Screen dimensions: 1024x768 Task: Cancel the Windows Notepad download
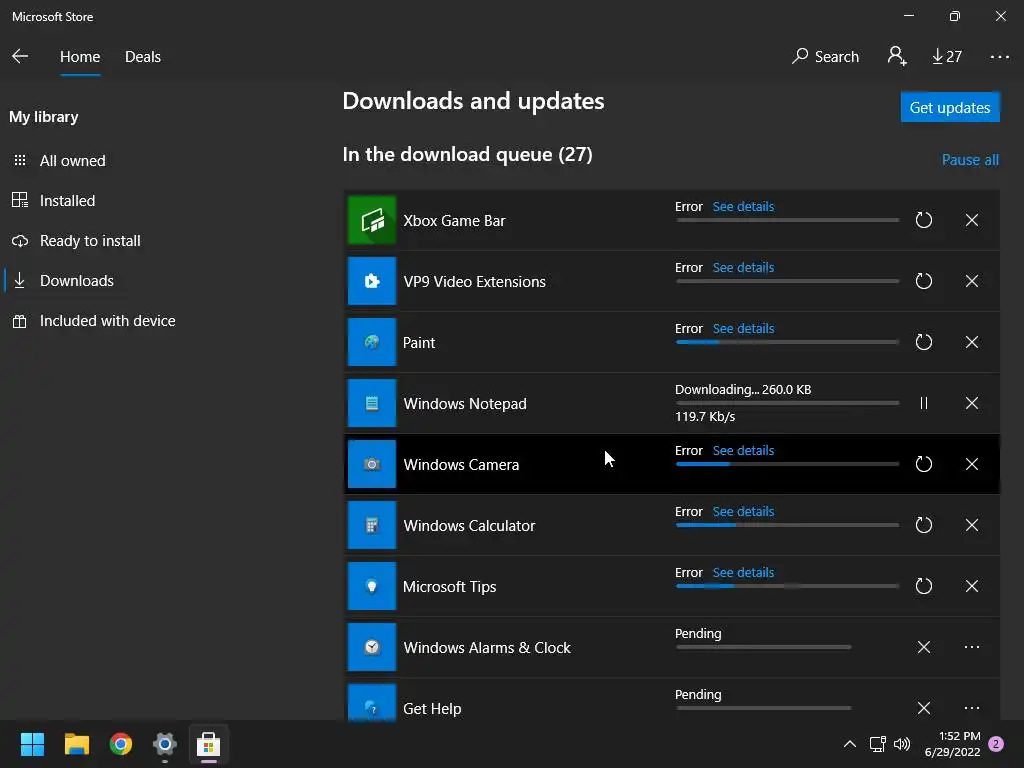pos(972,404)
